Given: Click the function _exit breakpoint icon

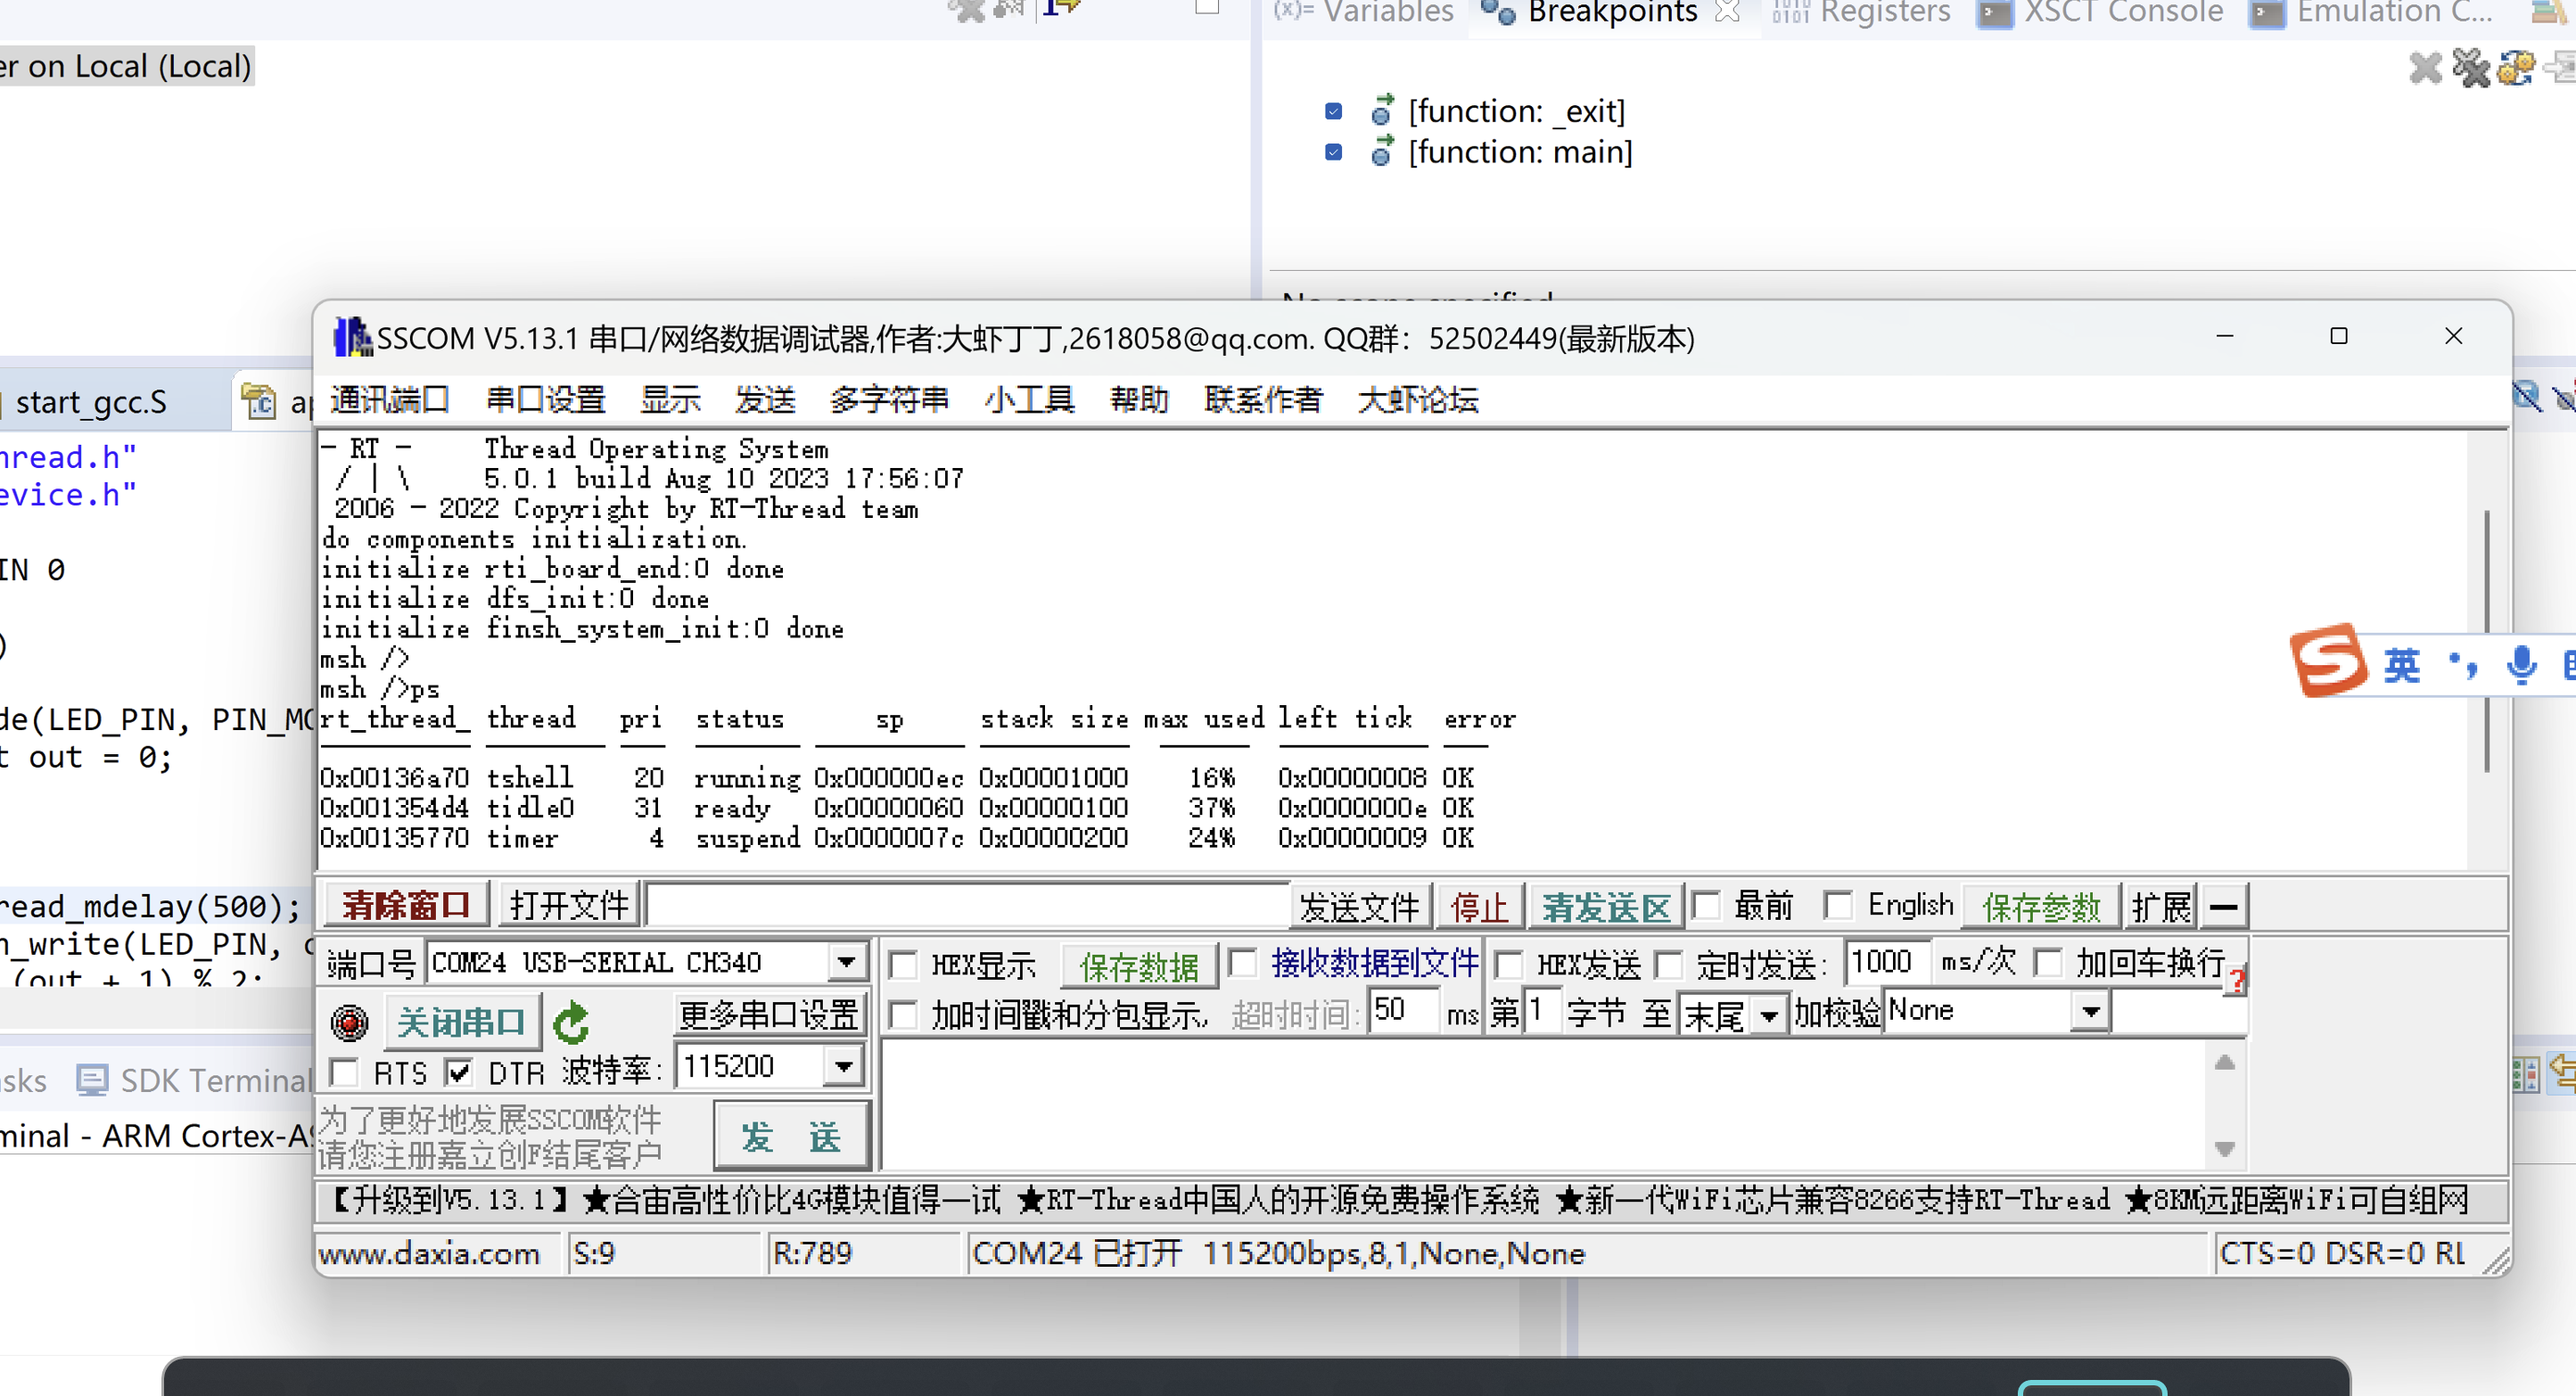Looking at the screenshot, I should [1382, 110].
